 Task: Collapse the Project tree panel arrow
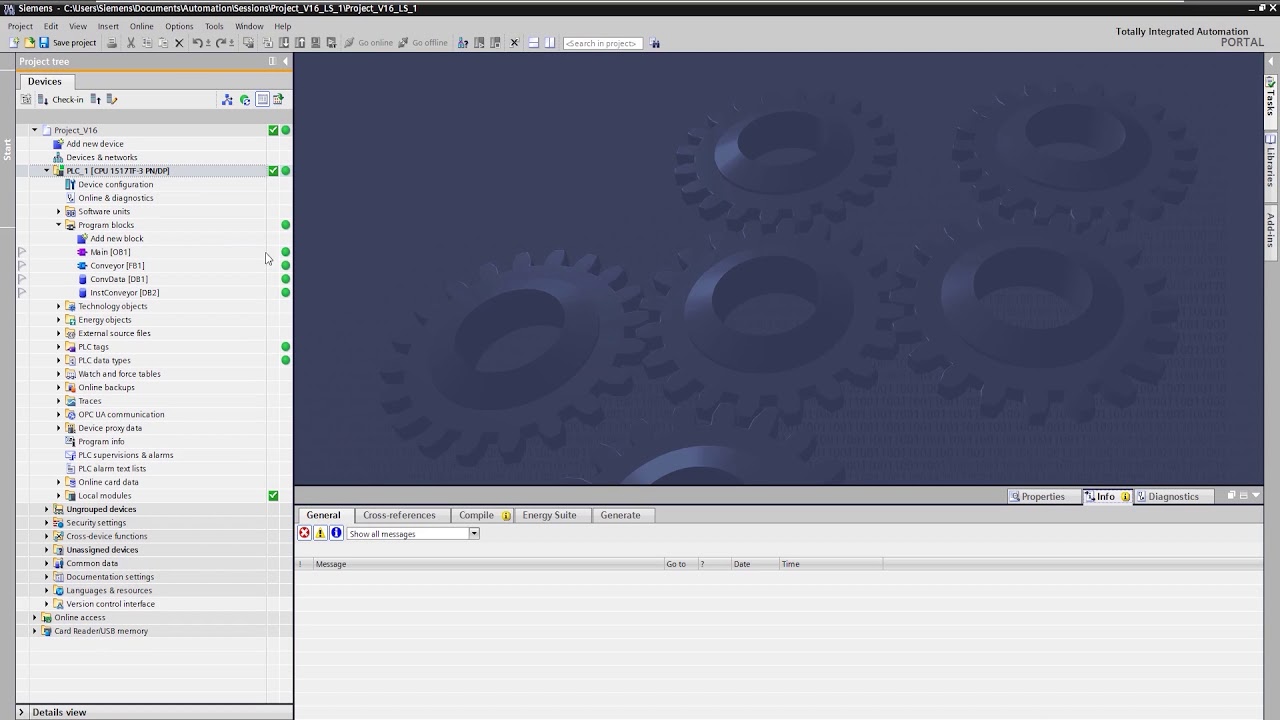(285, 61)
